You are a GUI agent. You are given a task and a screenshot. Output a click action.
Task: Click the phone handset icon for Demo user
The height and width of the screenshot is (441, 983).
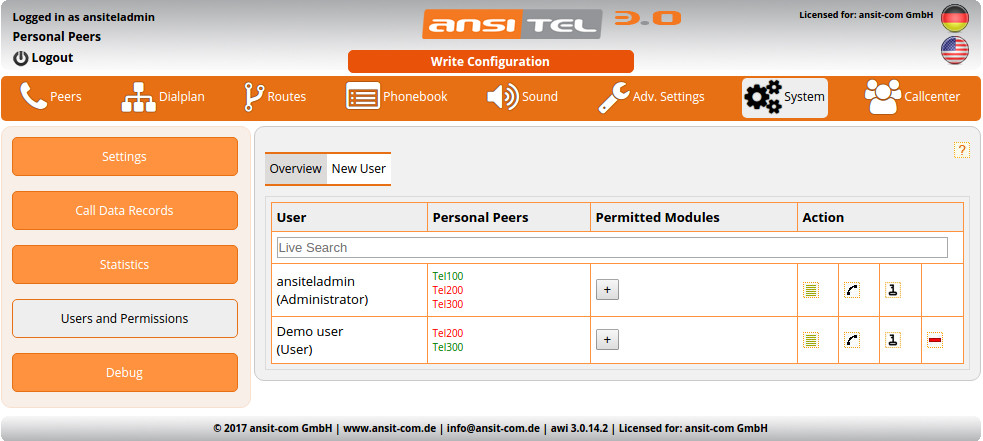[x=852, y=340]
